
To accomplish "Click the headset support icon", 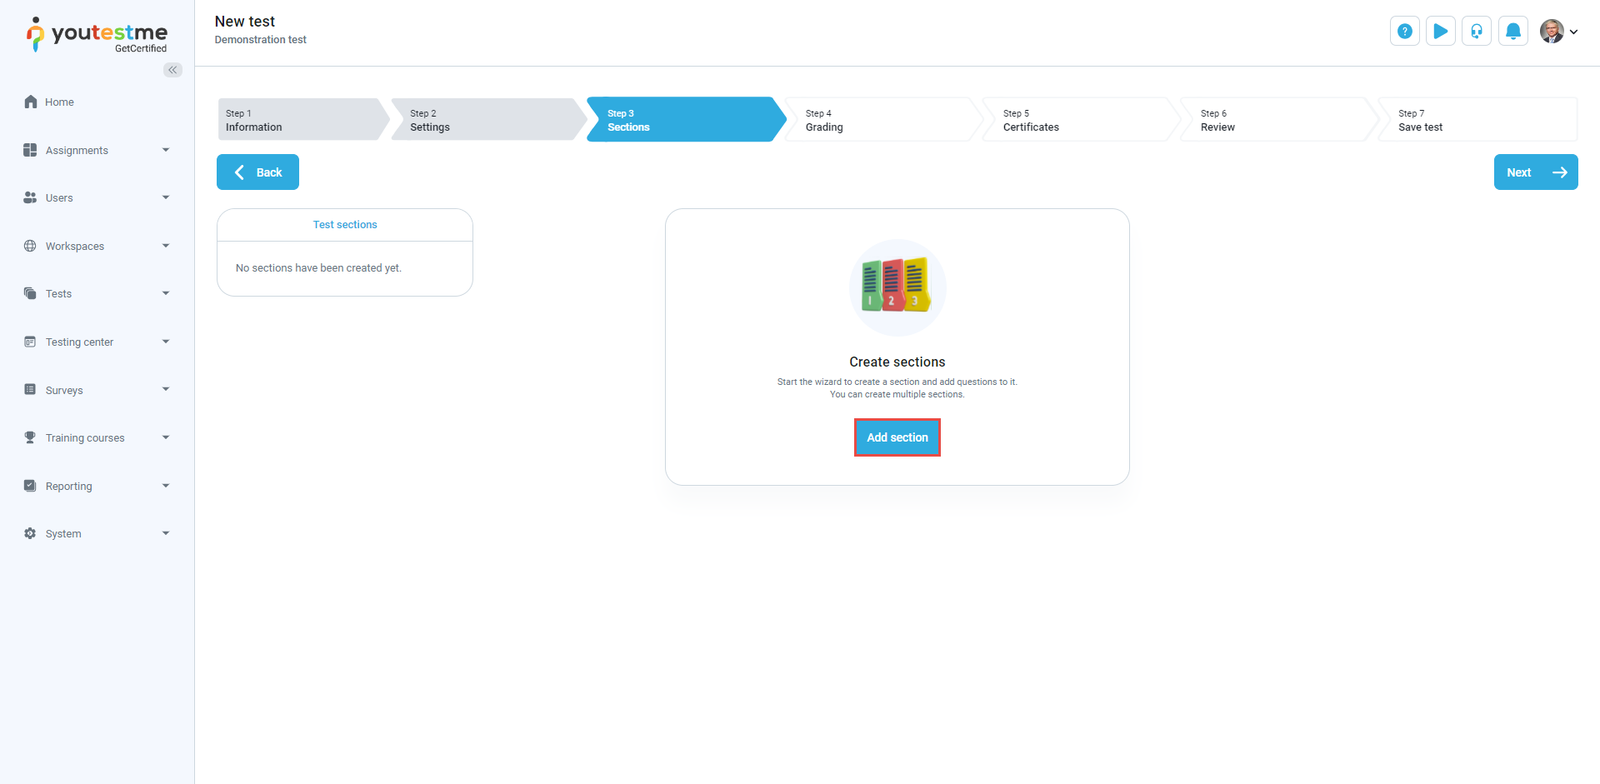I will click(1476, 32).
